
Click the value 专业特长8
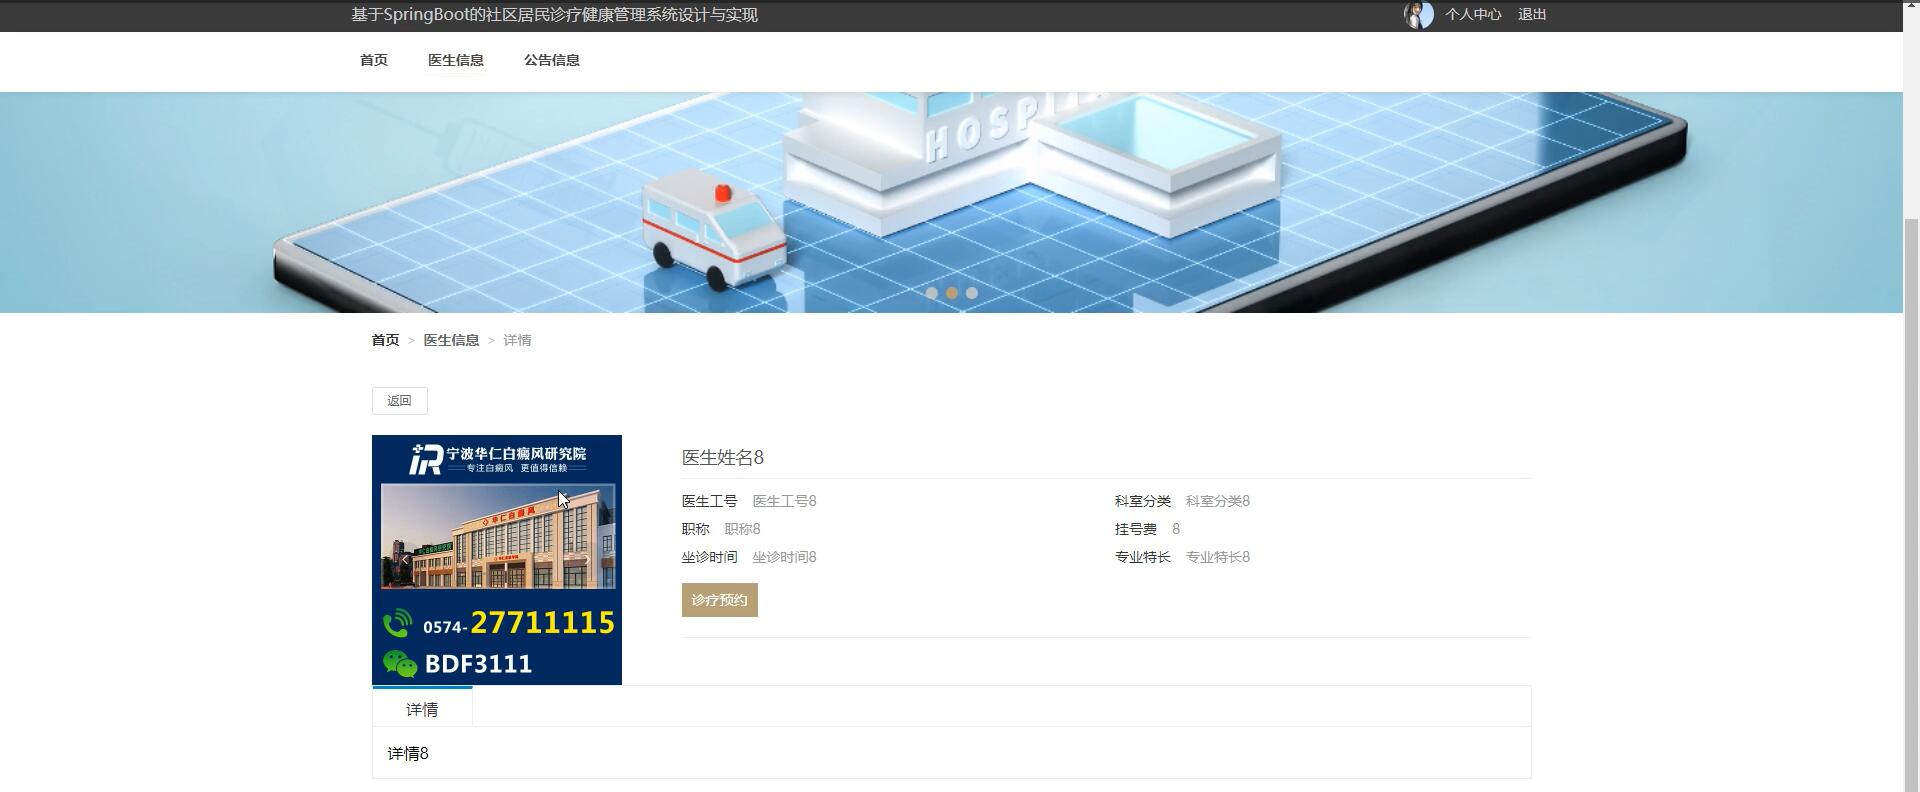coord(1218,557)
